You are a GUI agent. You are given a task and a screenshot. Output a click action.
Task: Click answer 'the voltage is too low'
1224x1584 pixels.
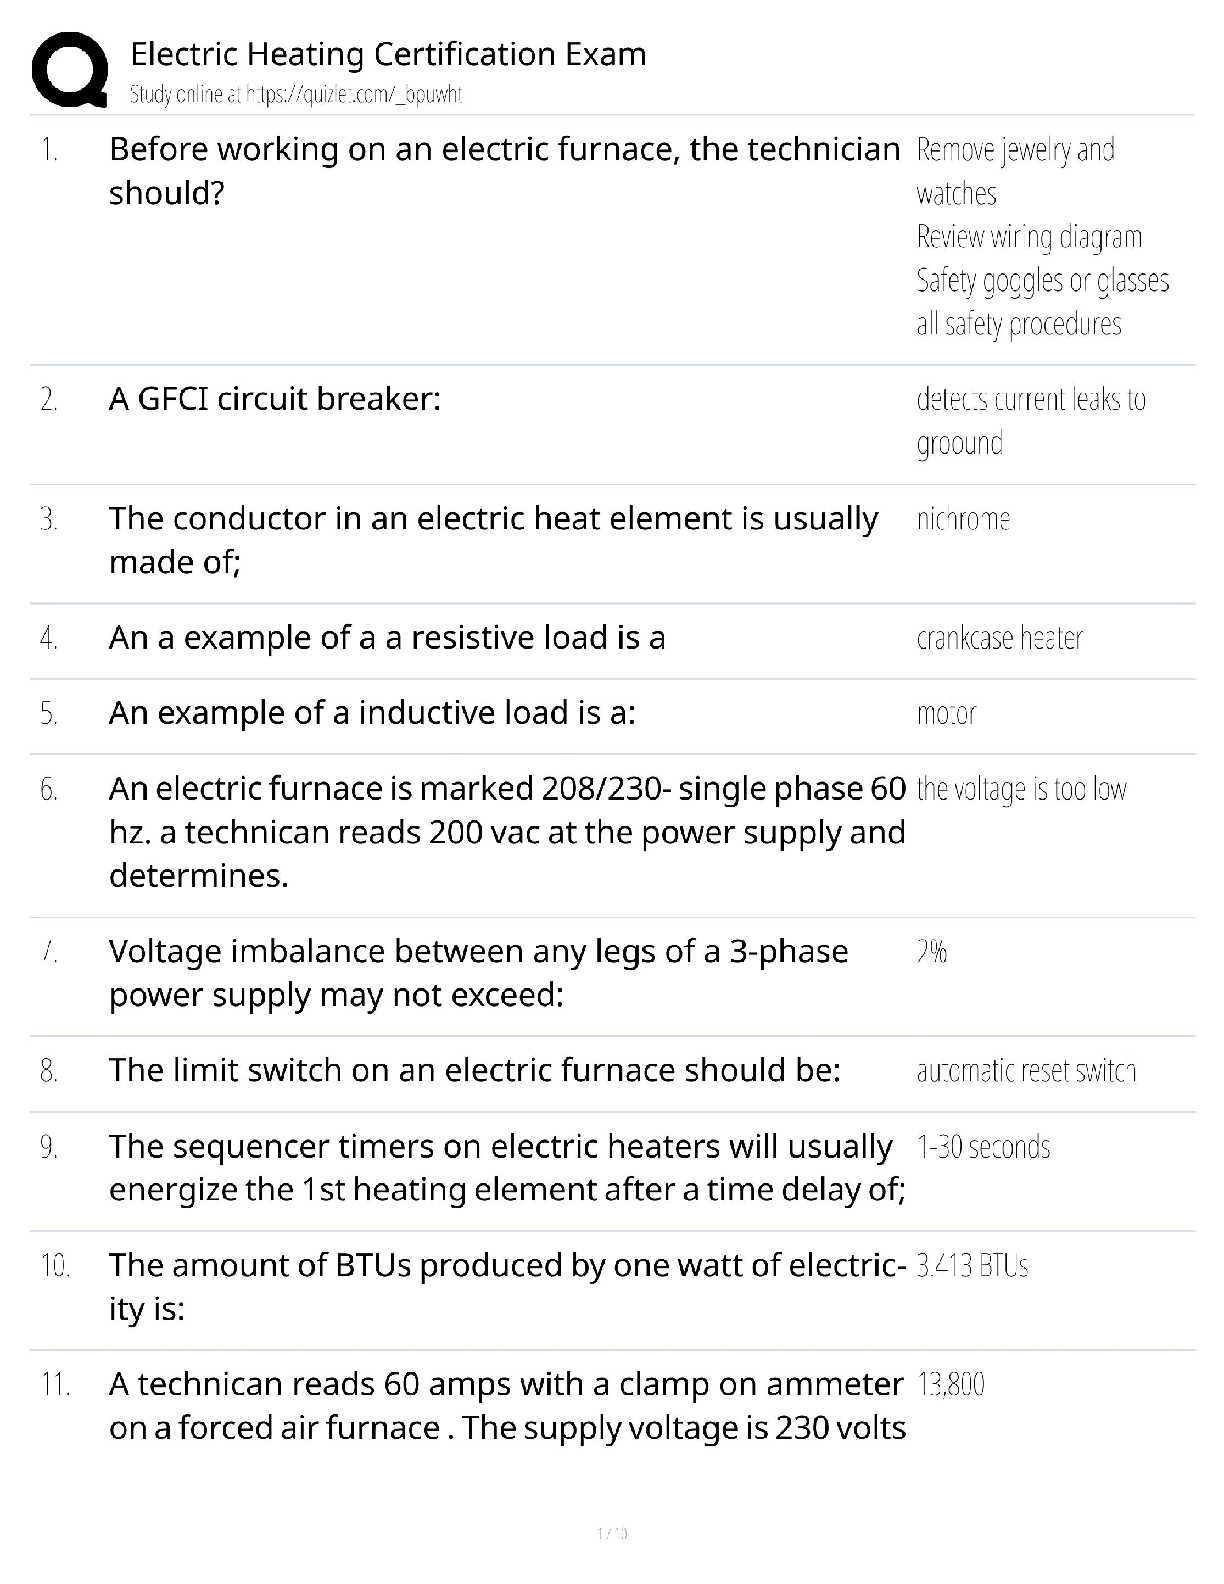point(1021,790)
